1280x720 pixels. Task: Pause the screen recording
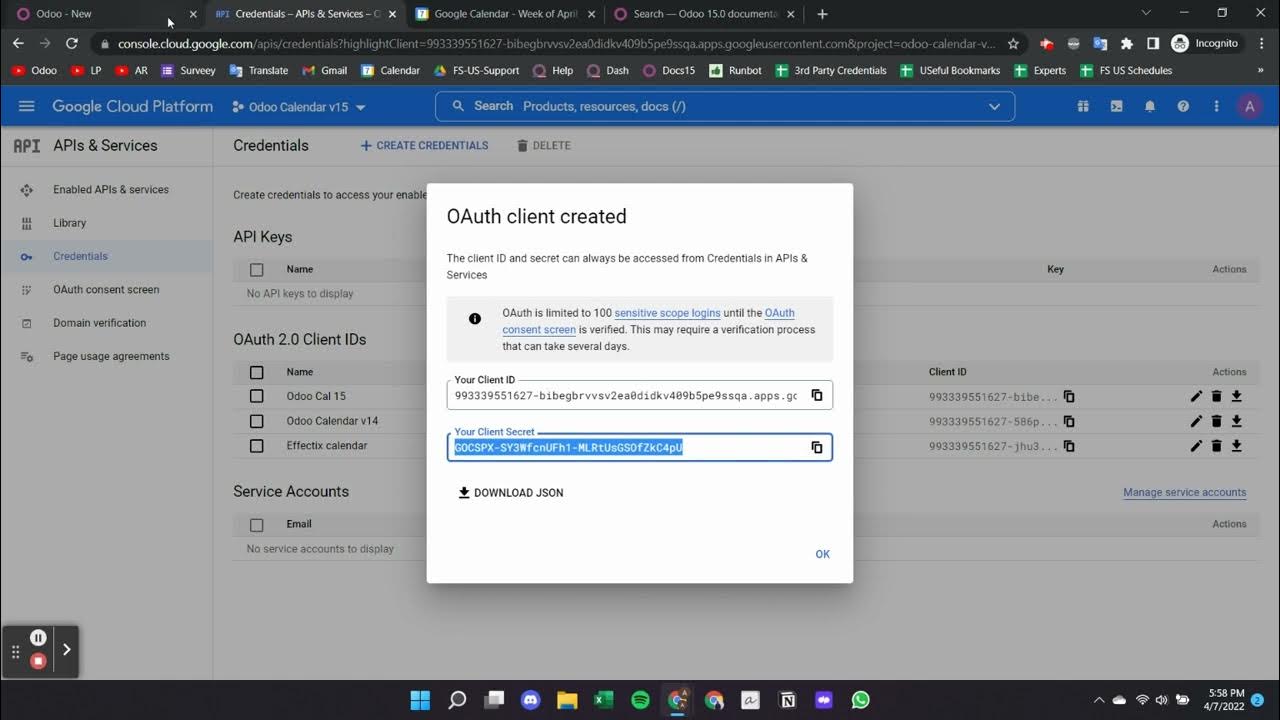click(38, 637)
